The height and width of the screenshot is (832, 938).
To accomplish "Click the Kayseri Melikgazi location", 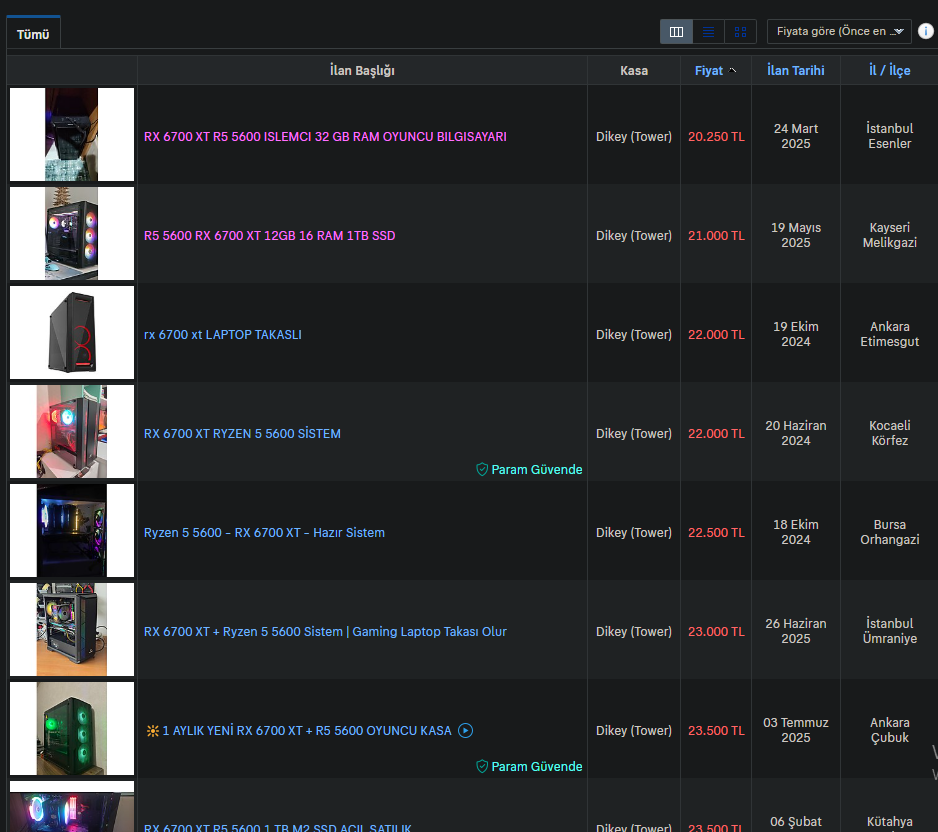I will (890, 235).
